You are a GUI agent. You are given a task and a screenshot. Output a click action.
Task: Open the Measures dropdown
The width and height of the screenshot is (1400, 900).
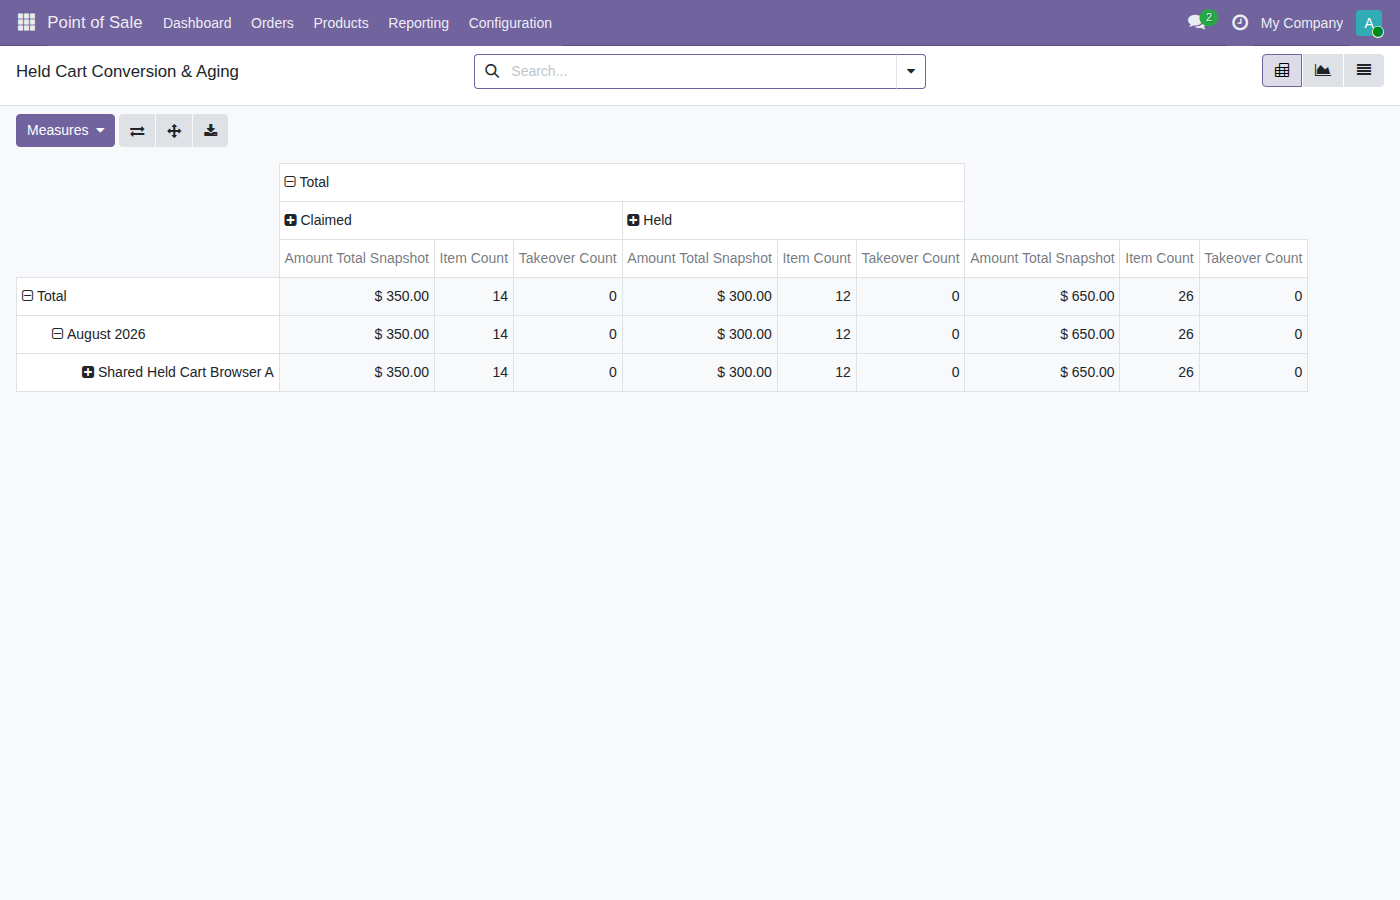pos(65,131)
